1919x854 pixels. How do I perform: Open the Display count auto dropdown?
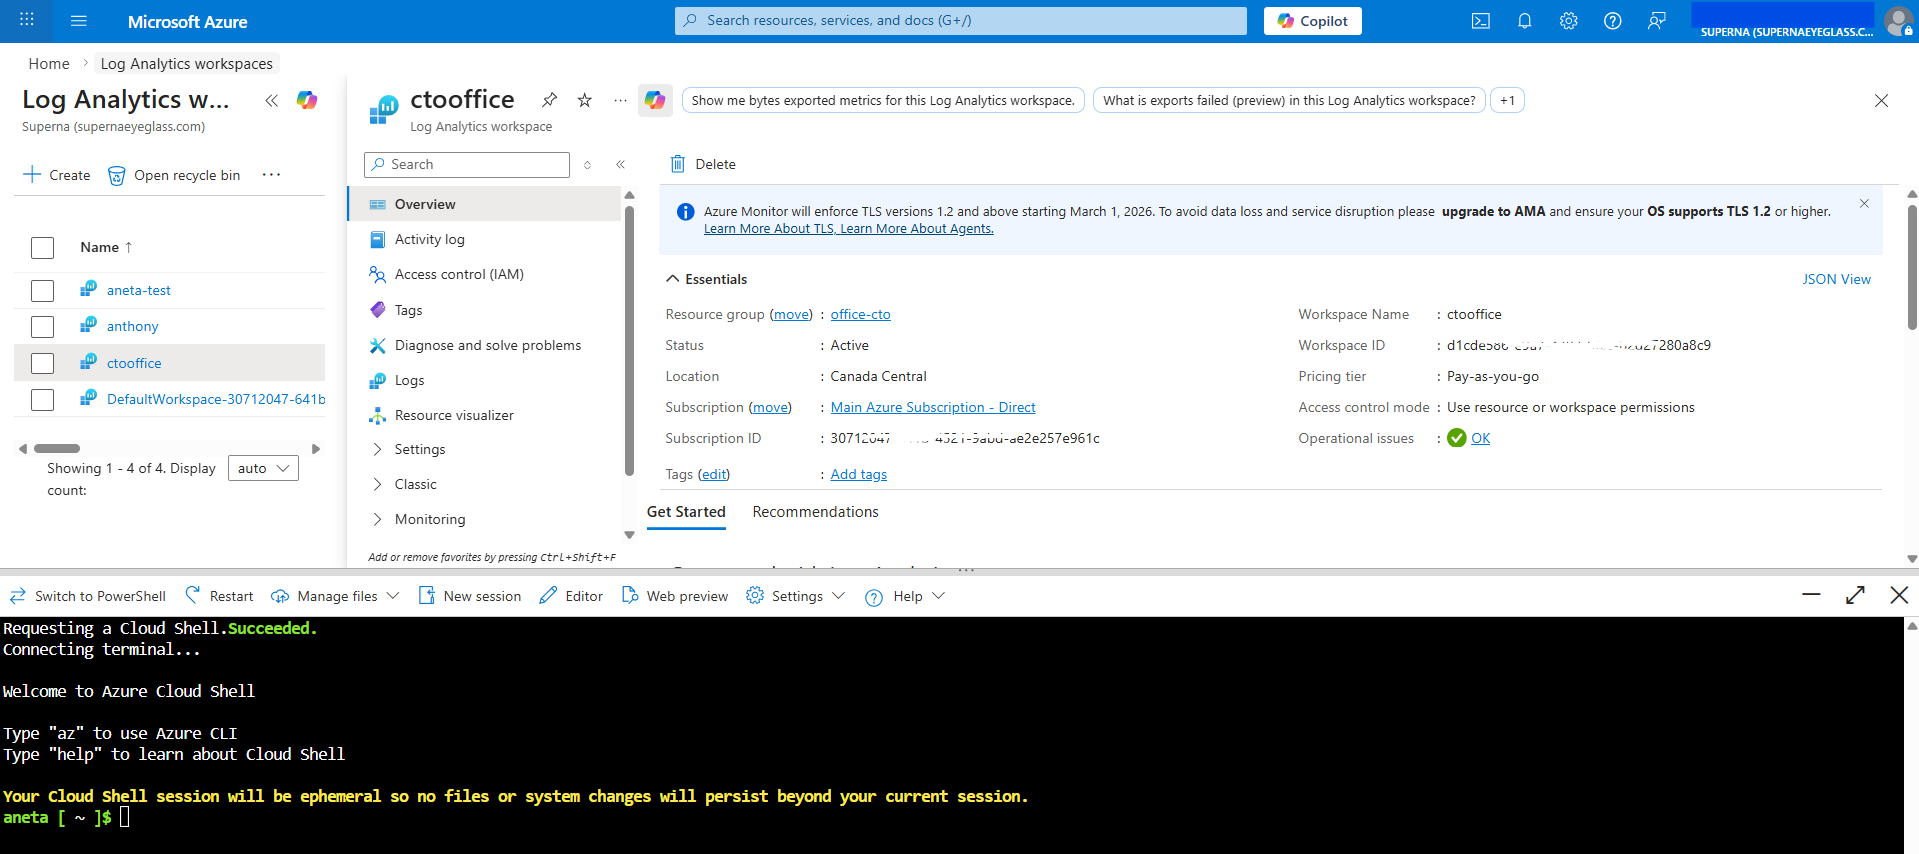pyautogui.click(x=263, y=468)
